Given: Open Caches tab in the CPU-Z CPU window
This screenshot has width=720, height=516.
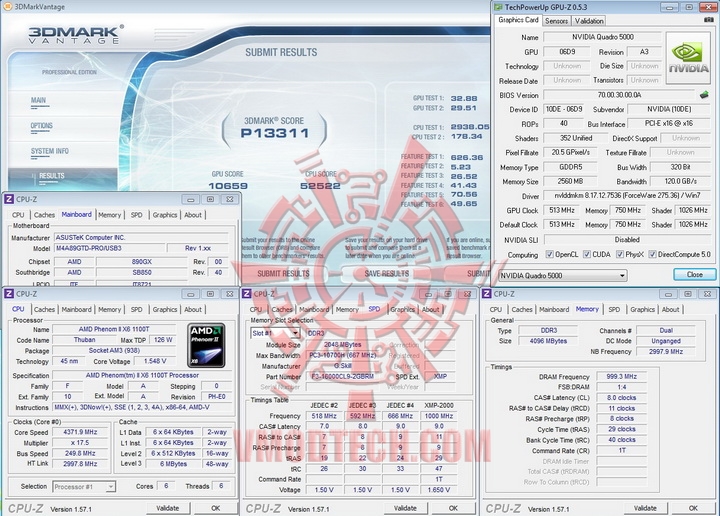Looking at the screenshot, I should coord(44,309).
